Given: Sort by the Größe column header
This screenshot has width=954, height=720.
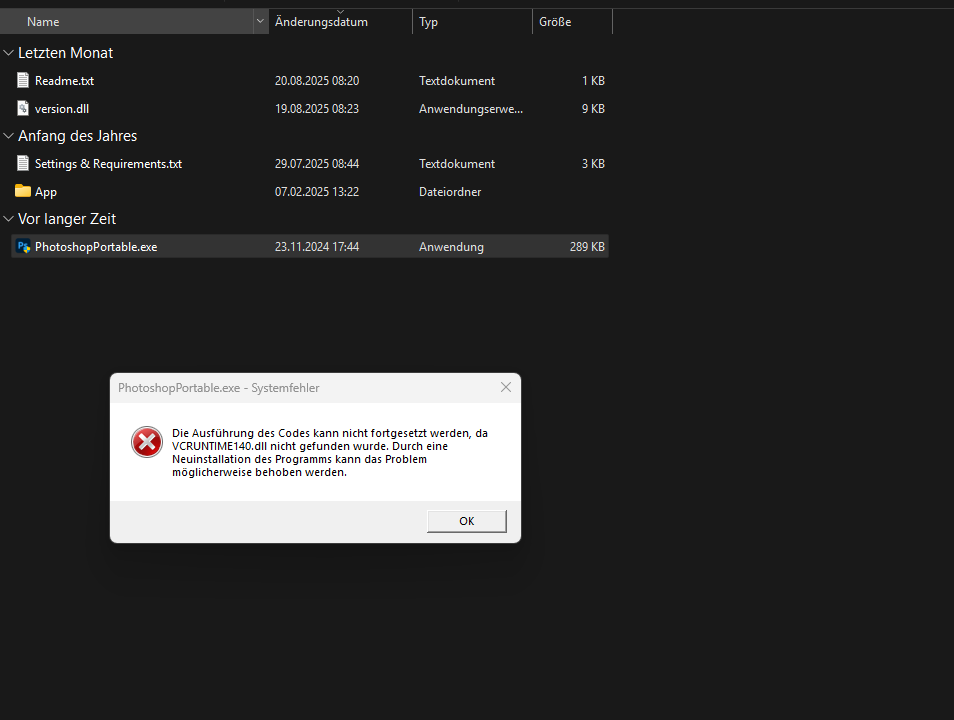Looking at the screenshot, I should tap(572, 21).
